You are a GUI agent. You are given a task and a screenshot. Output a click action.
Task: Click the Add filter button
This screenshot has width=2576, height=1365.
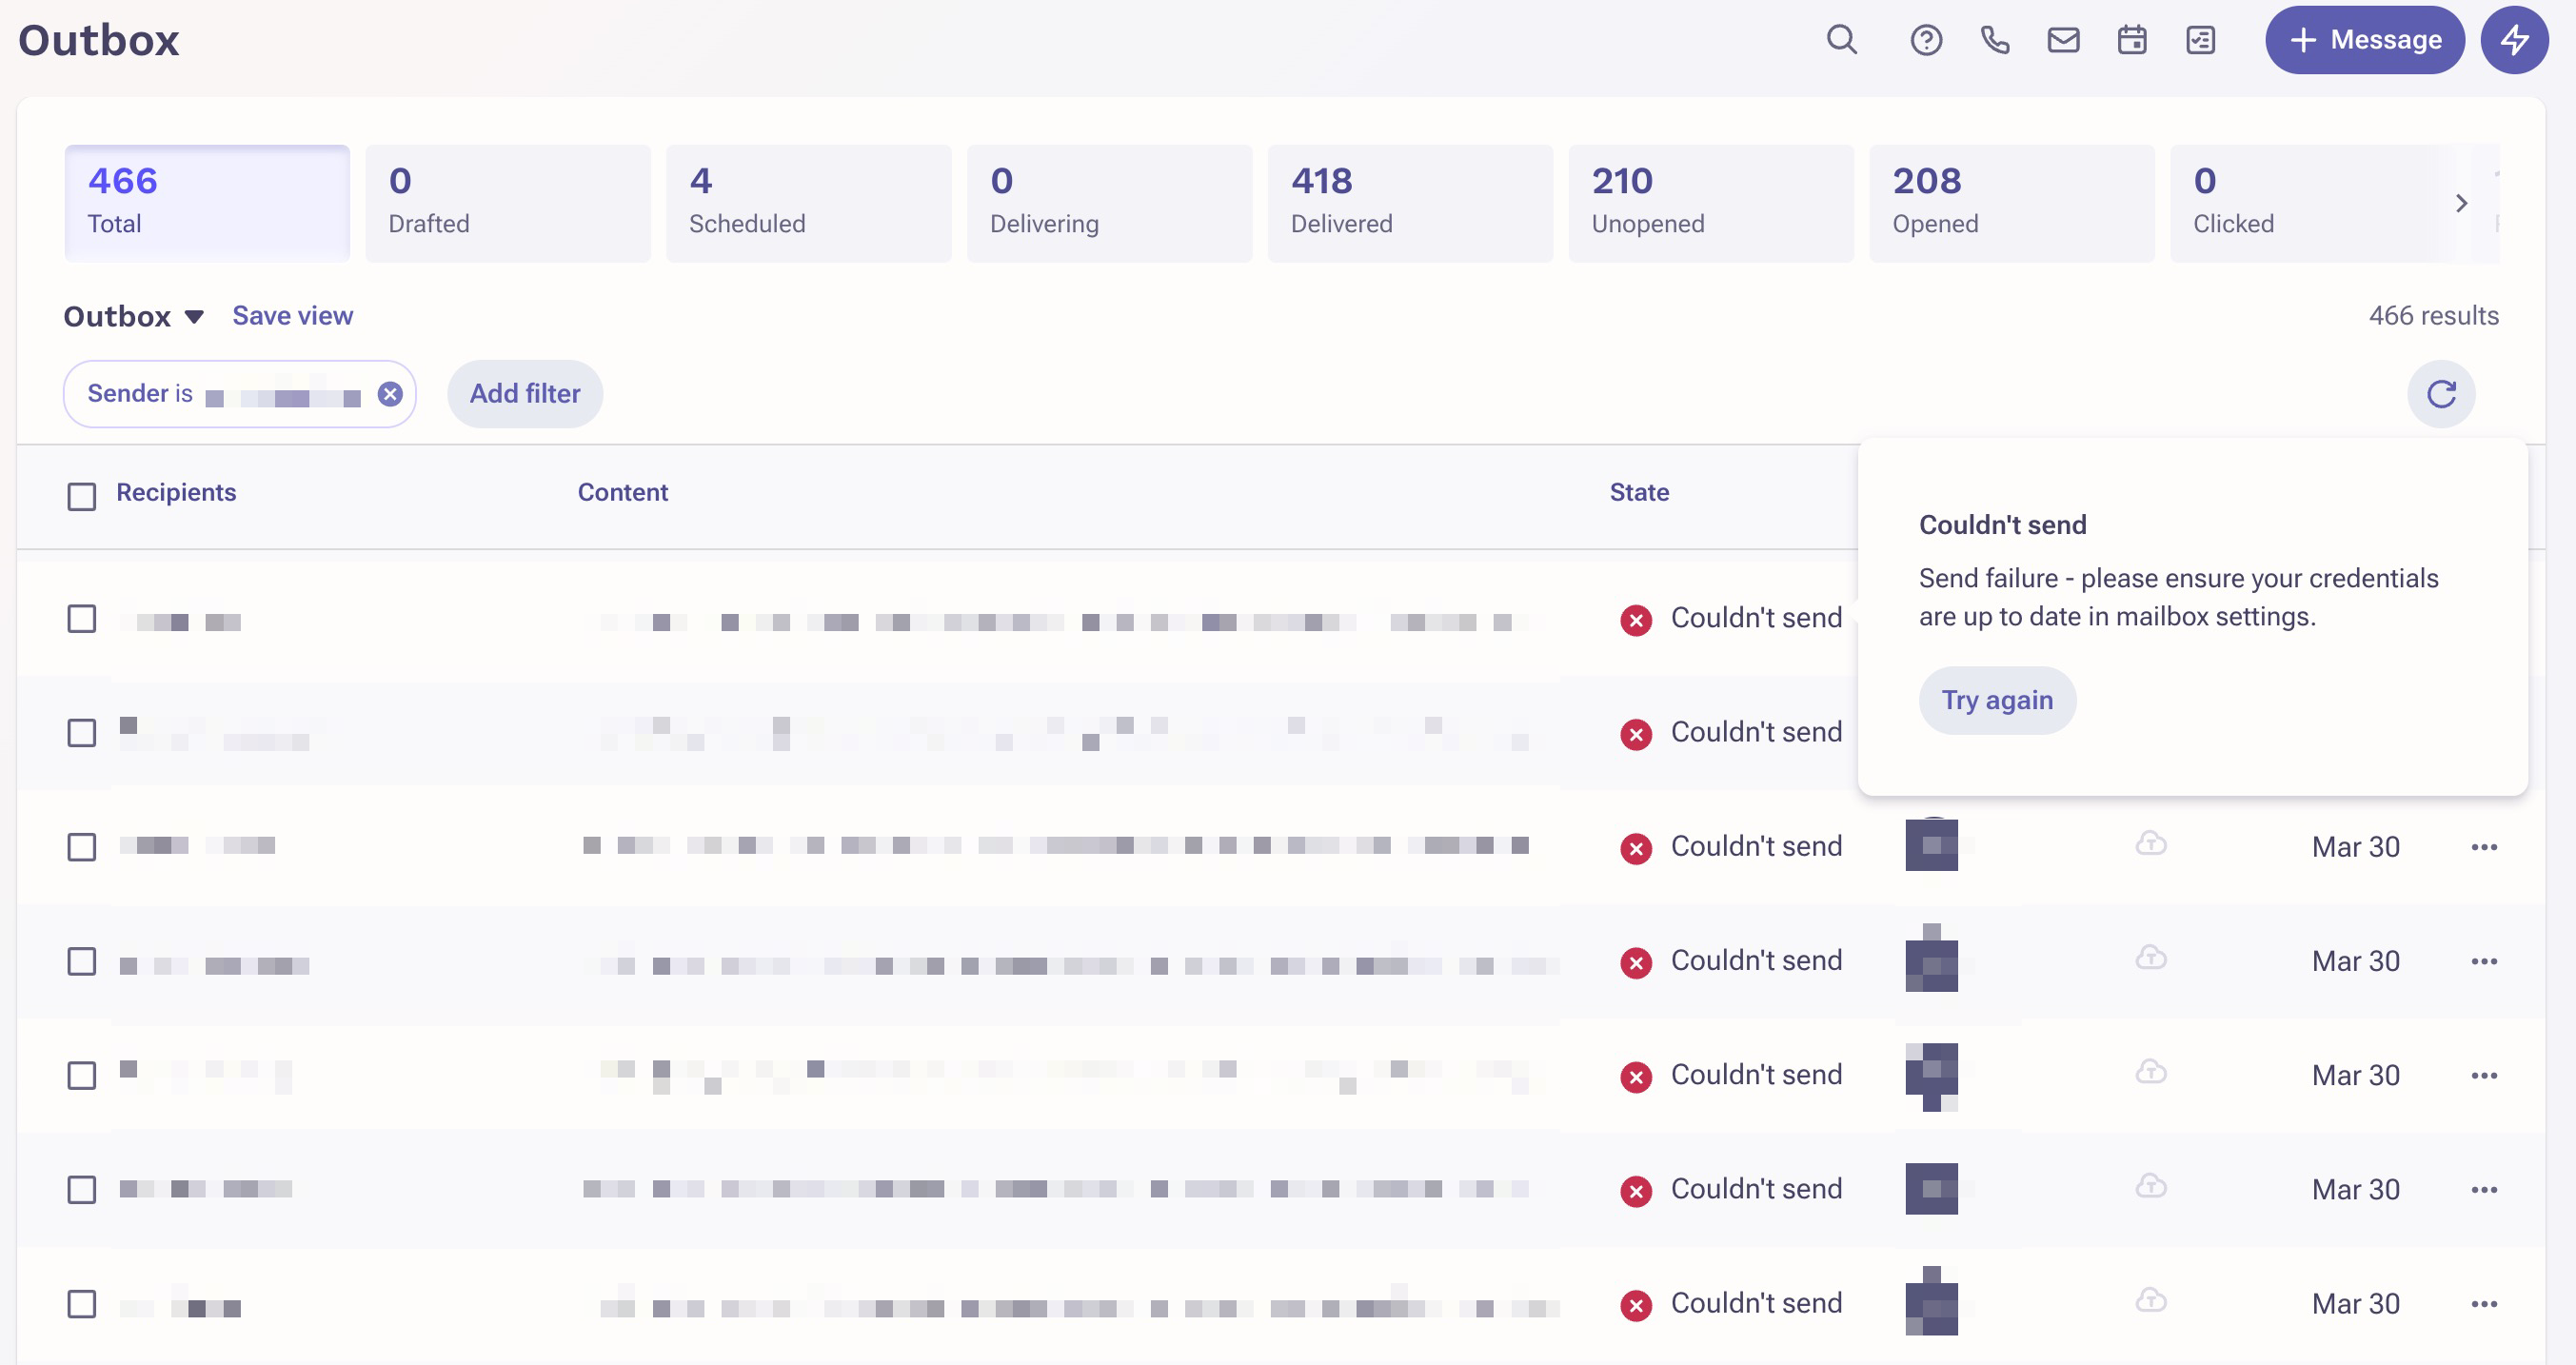[x=524, y=394]
